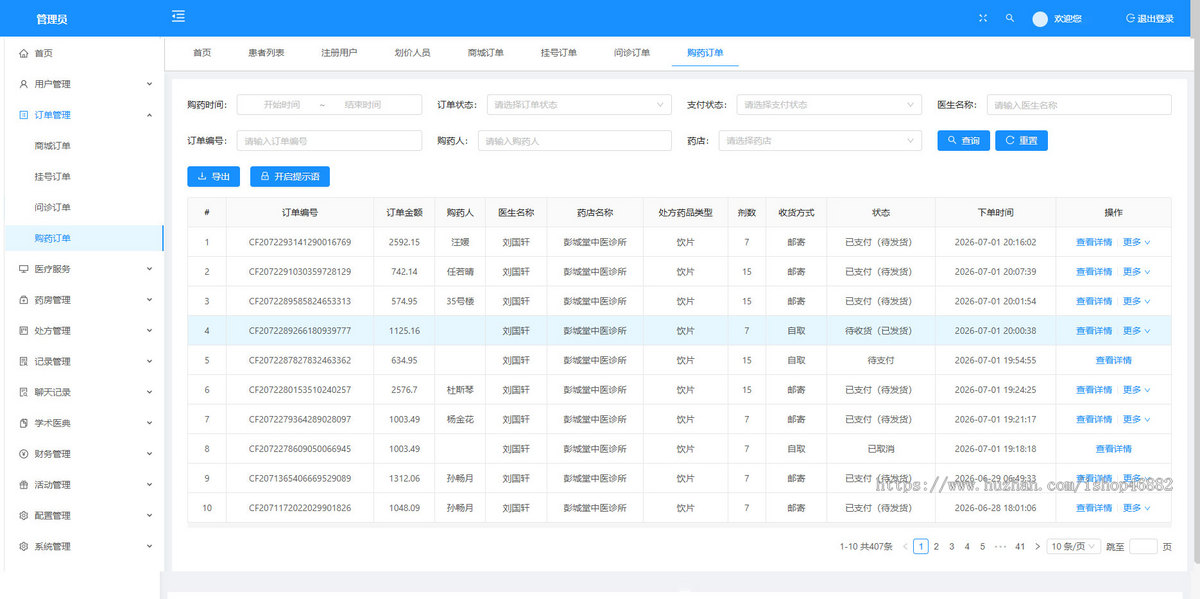
Task: Select order number cell CF2072278609050066945
Action: 300,449
